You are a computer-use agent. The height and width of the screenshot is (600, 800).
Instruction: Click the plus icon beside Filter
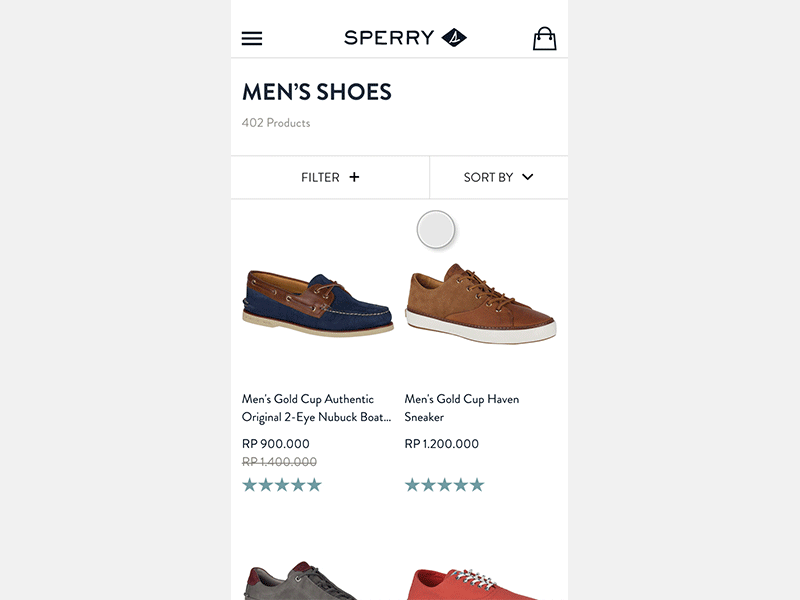(x=354, y=177)
